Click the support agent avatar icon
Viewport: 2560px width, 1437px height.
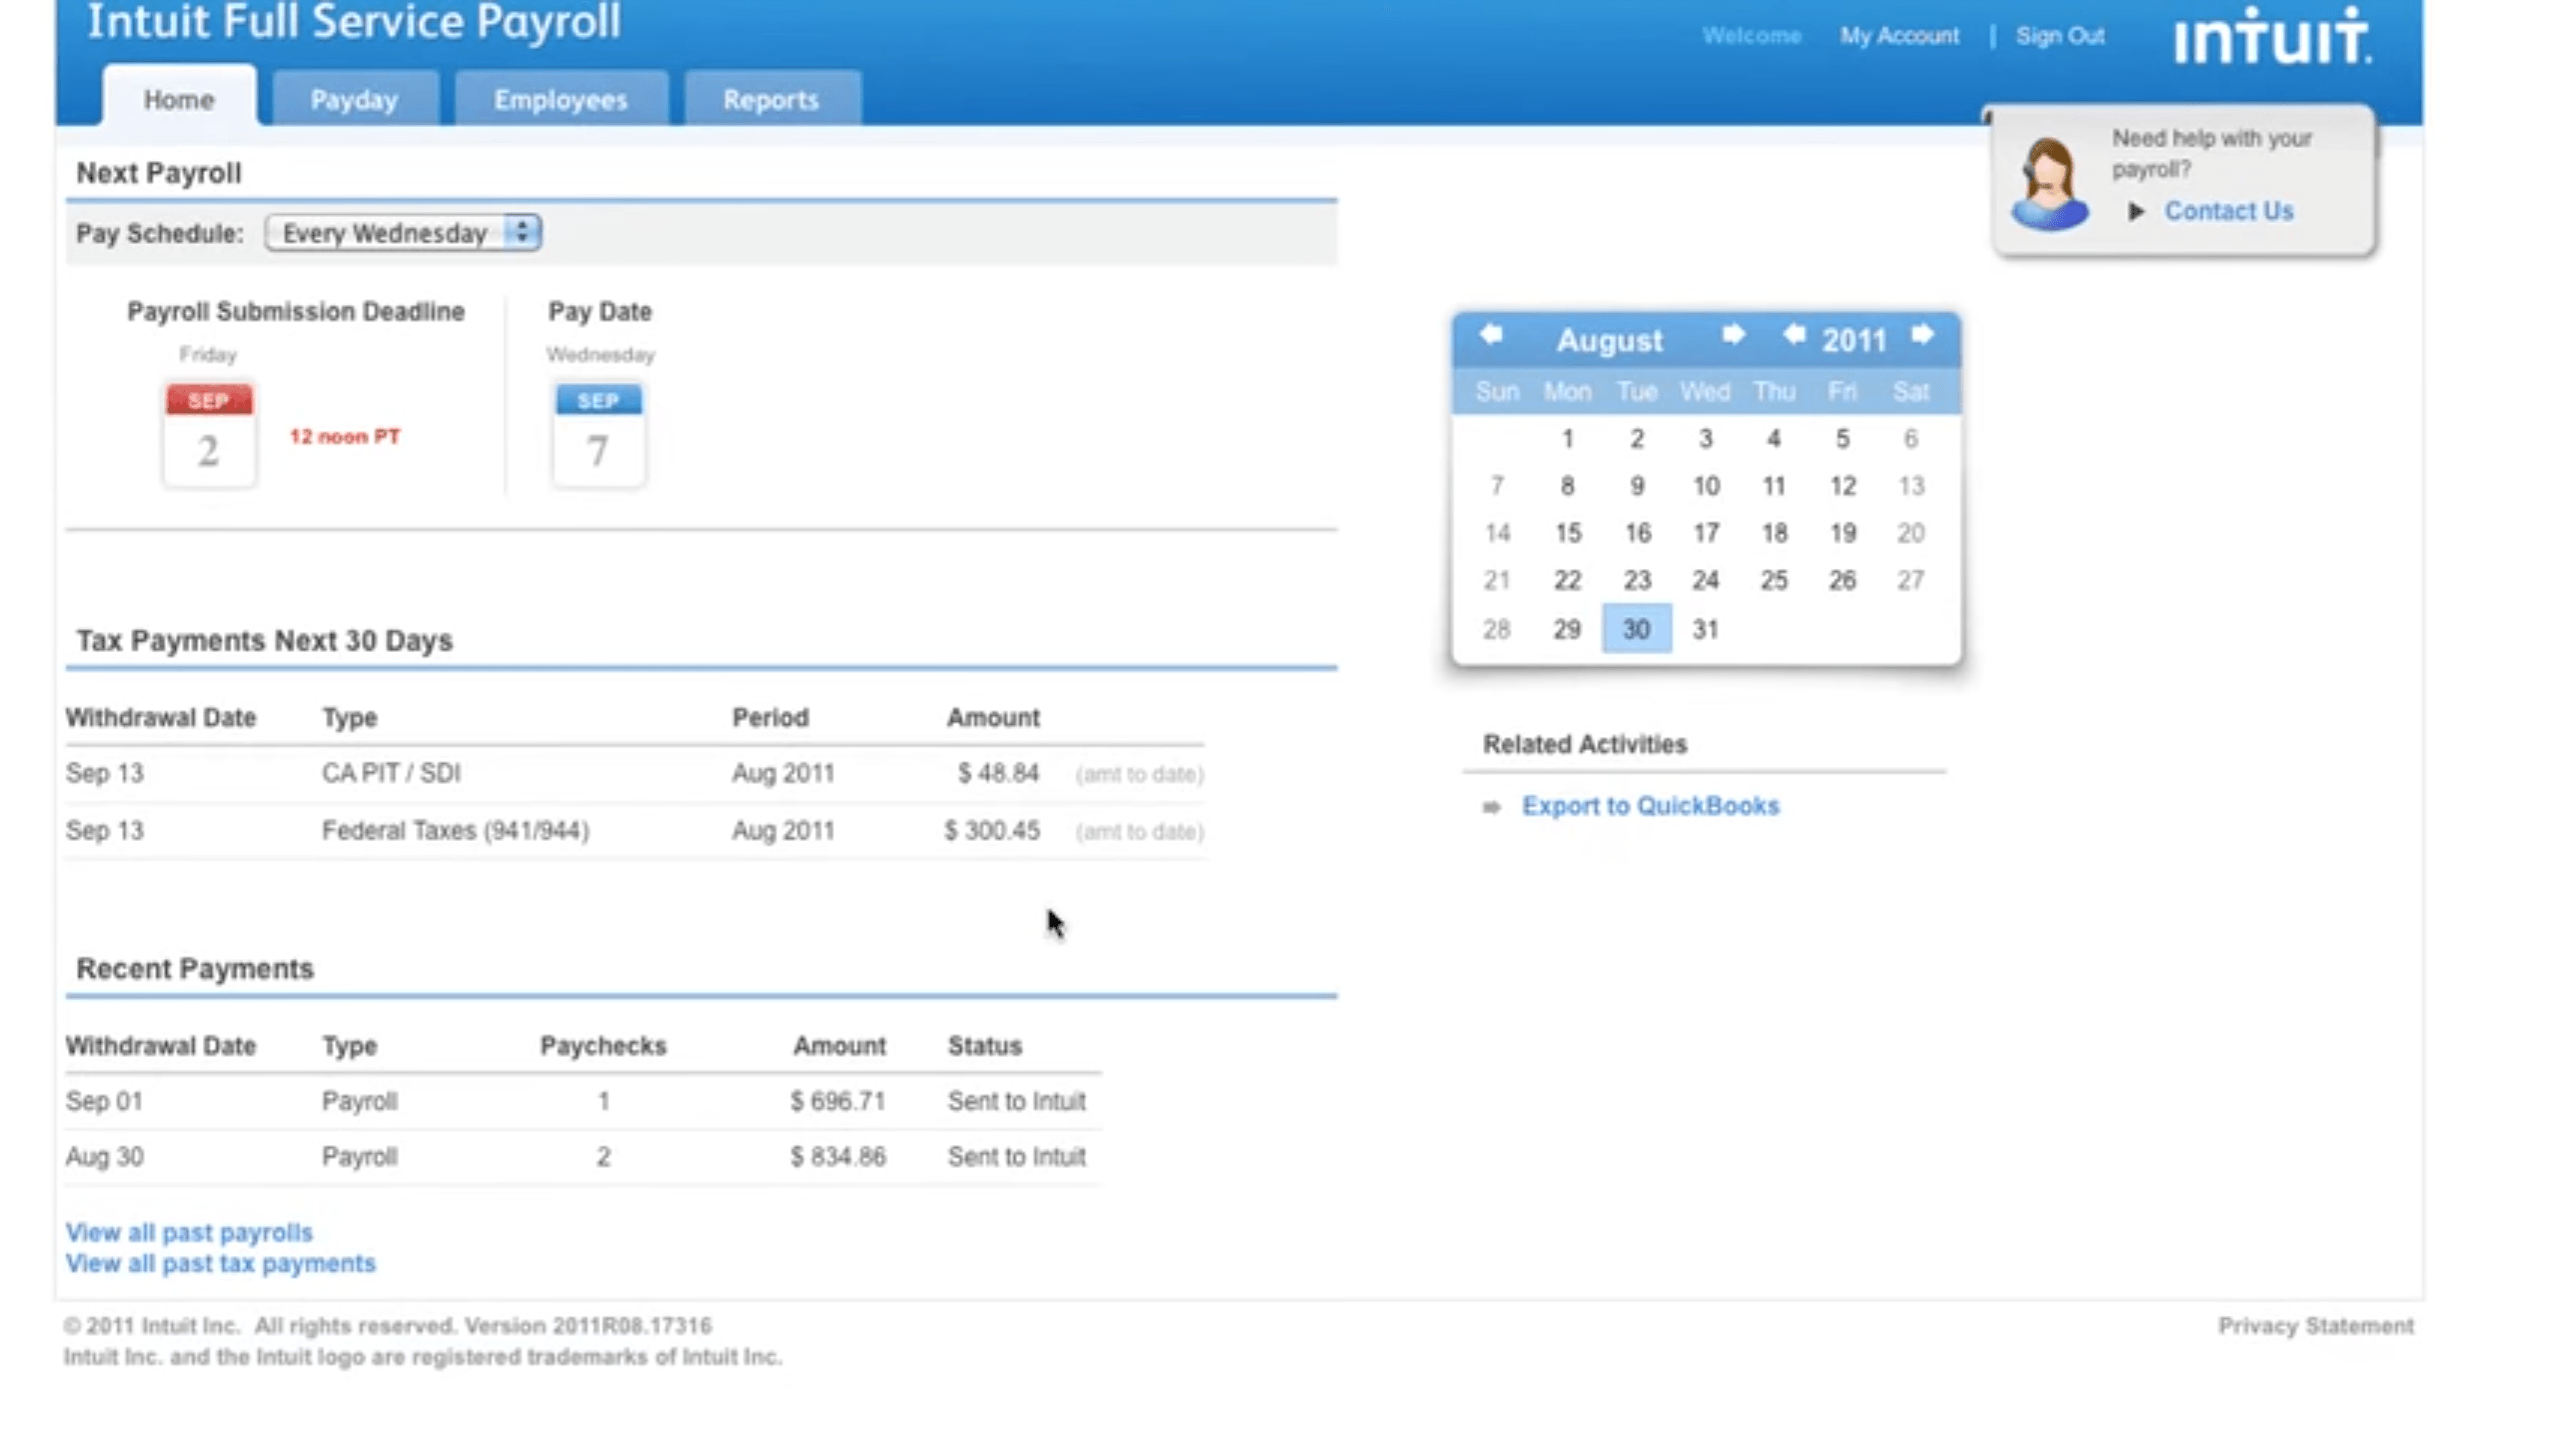2049,184
